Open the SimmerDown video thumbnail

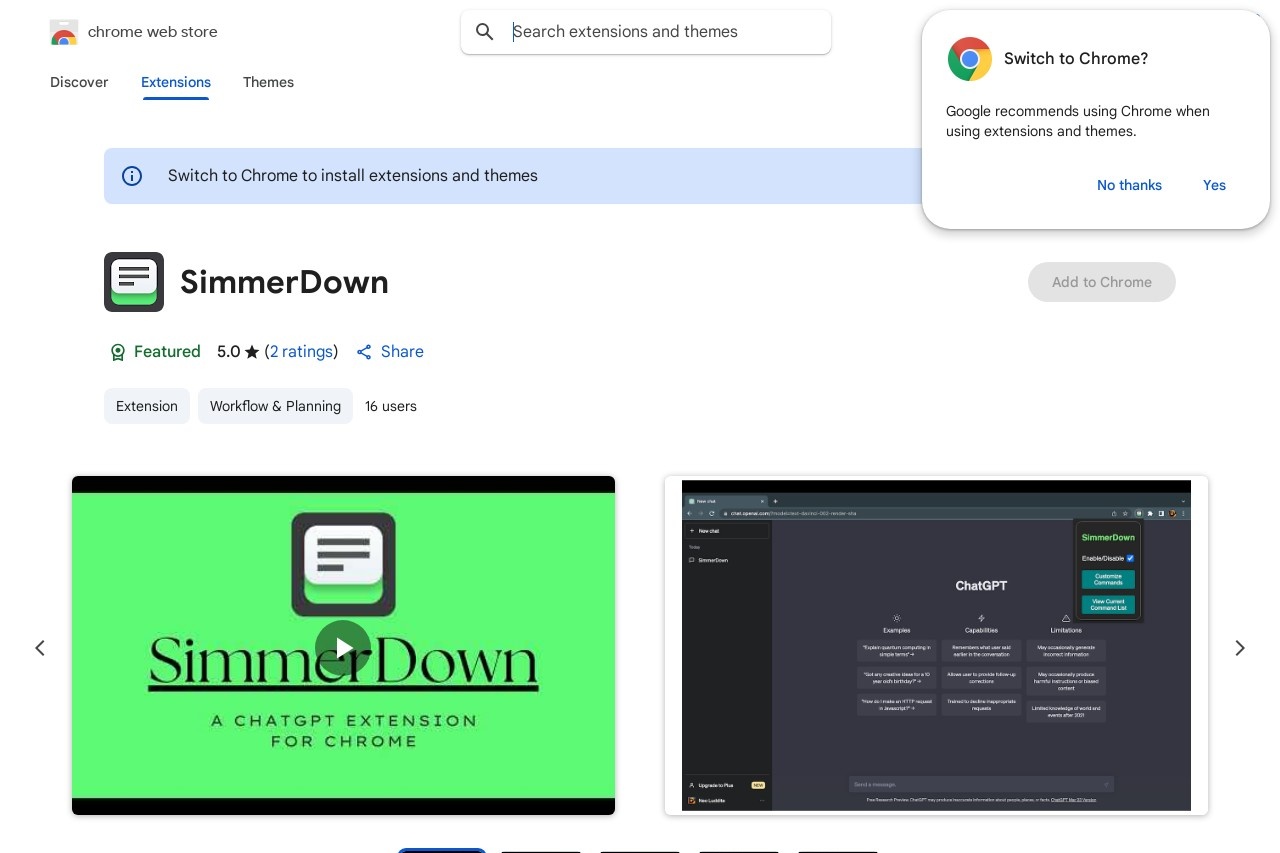tap(343, 645)
